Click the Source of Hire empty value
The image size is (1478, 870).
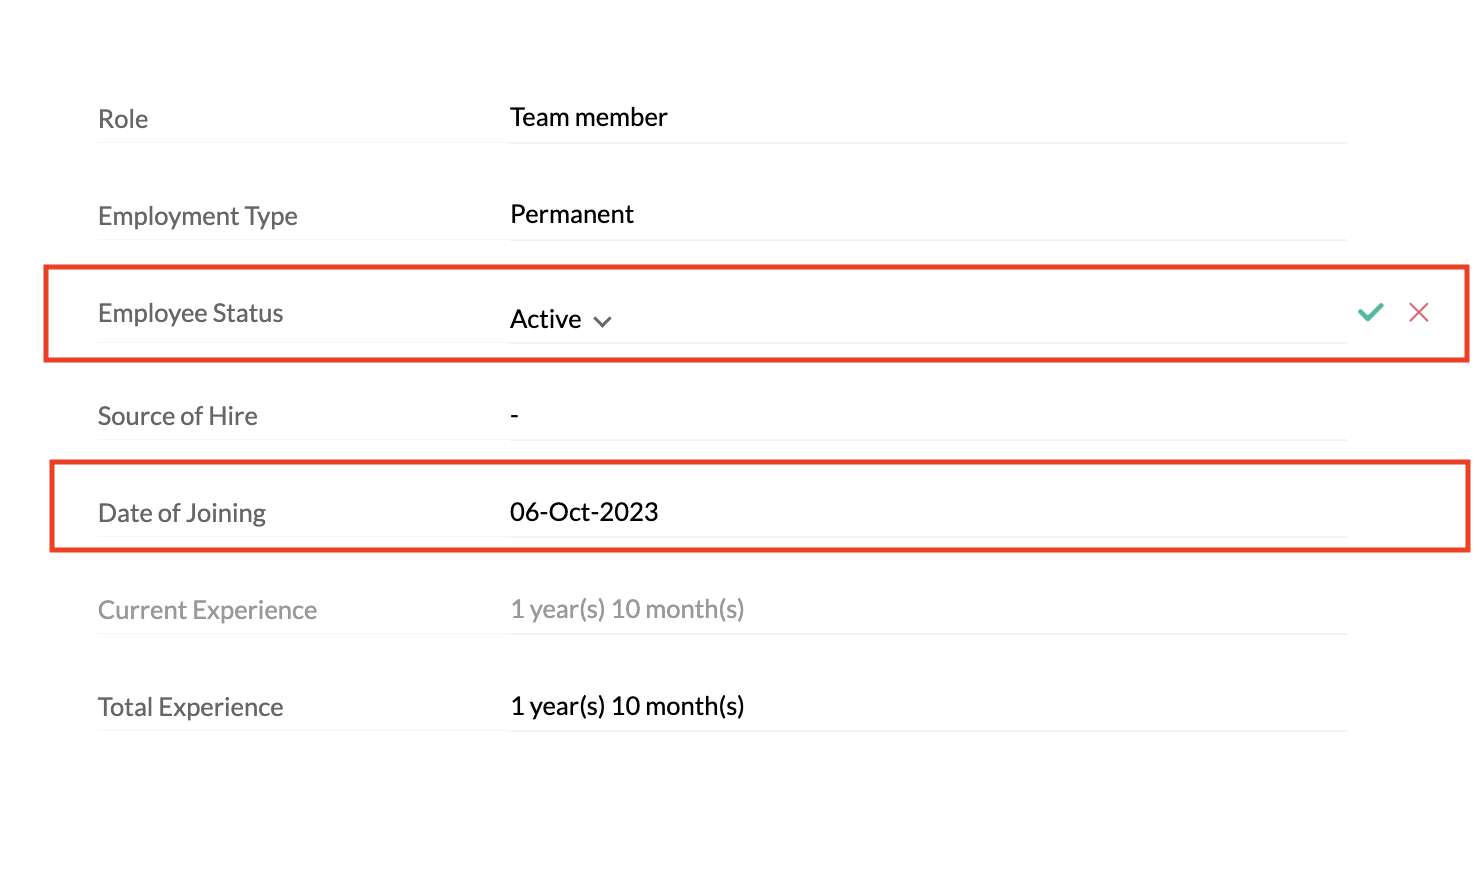click(x=514, y=415)
